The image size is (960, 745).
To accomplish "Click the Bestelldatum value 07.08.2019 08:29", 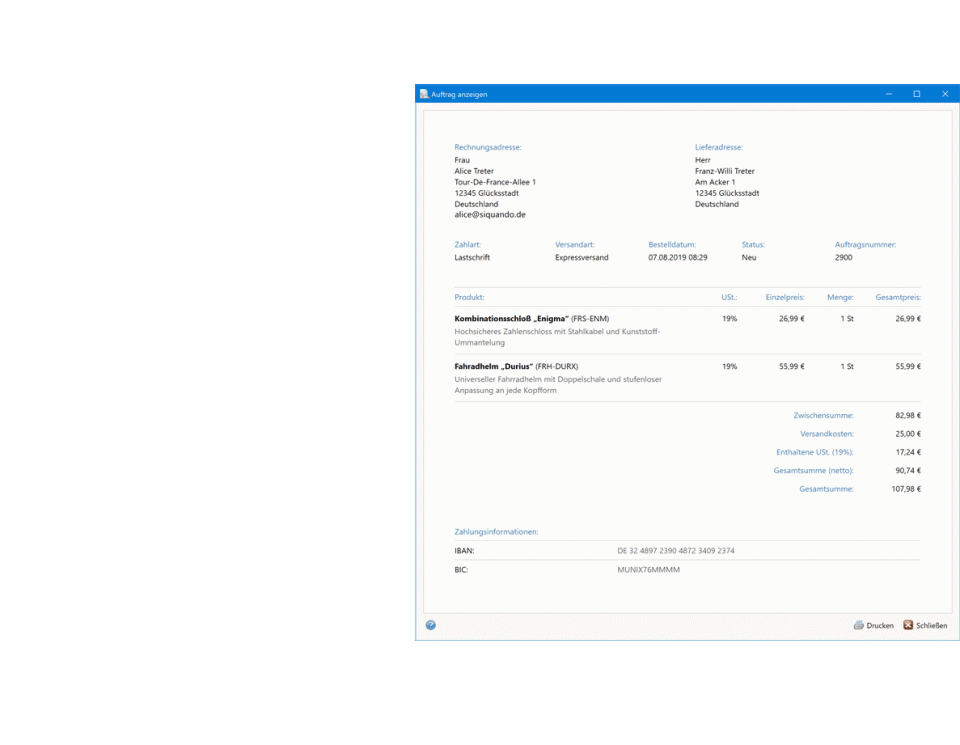I will [677, 258].
